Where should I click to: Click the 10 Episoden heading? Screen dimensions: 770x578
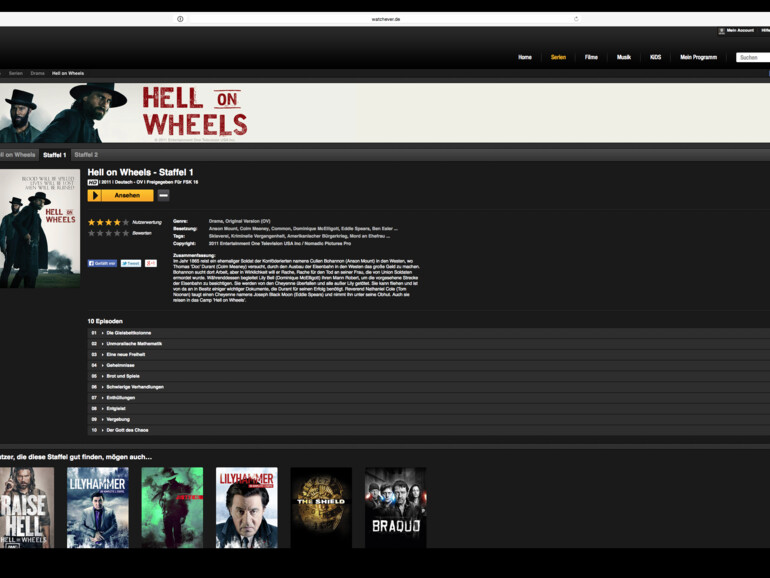tap(105, 321)
